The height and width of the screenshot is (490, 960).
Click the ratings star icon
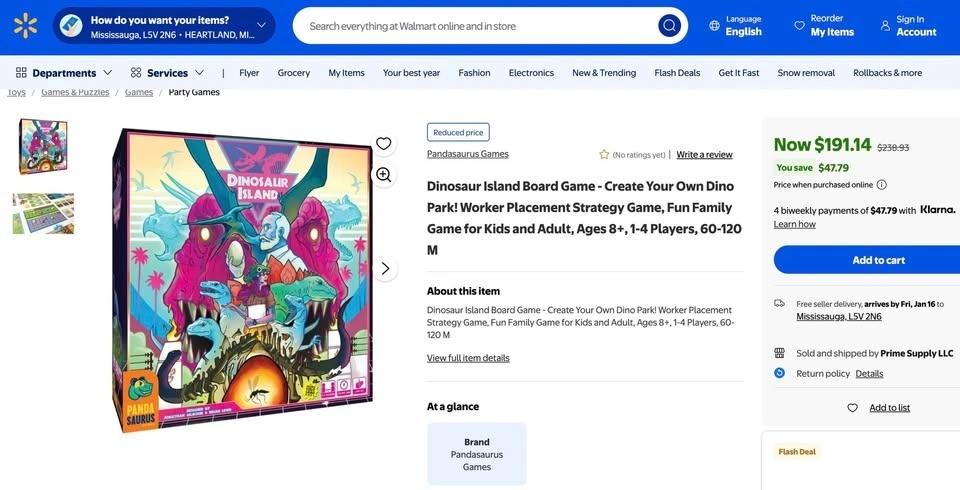click(604, 155)
